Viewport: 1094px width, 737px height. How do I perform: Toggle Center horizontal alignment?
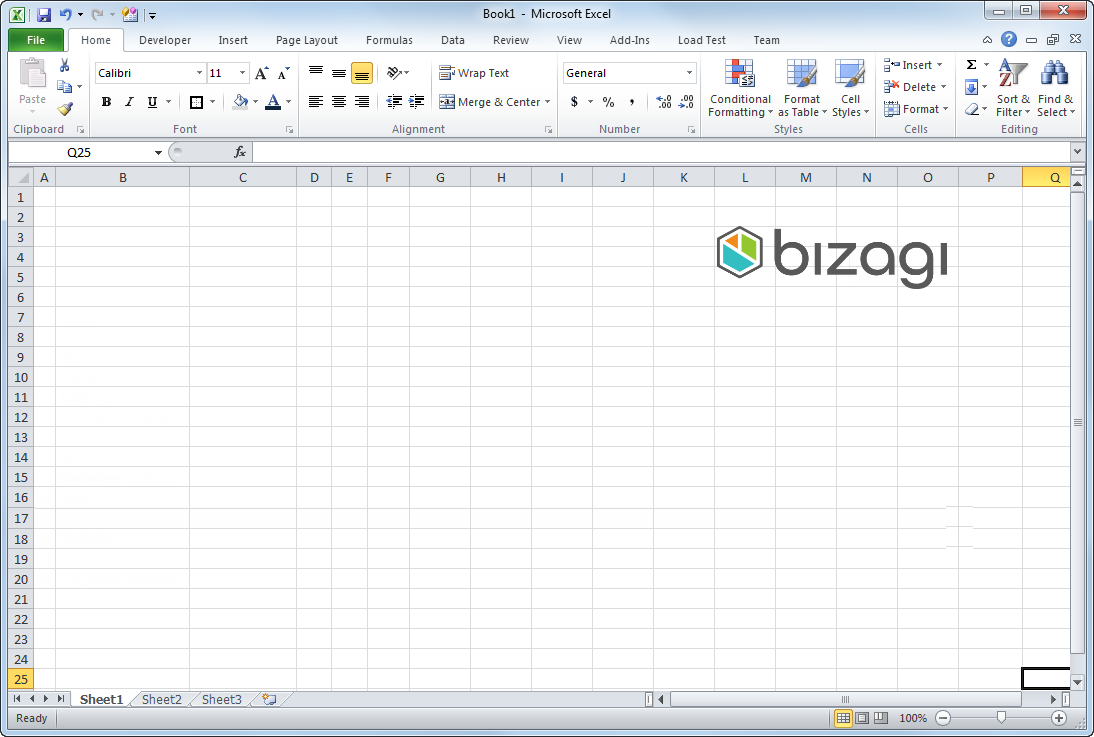click(x=339, y=102)
